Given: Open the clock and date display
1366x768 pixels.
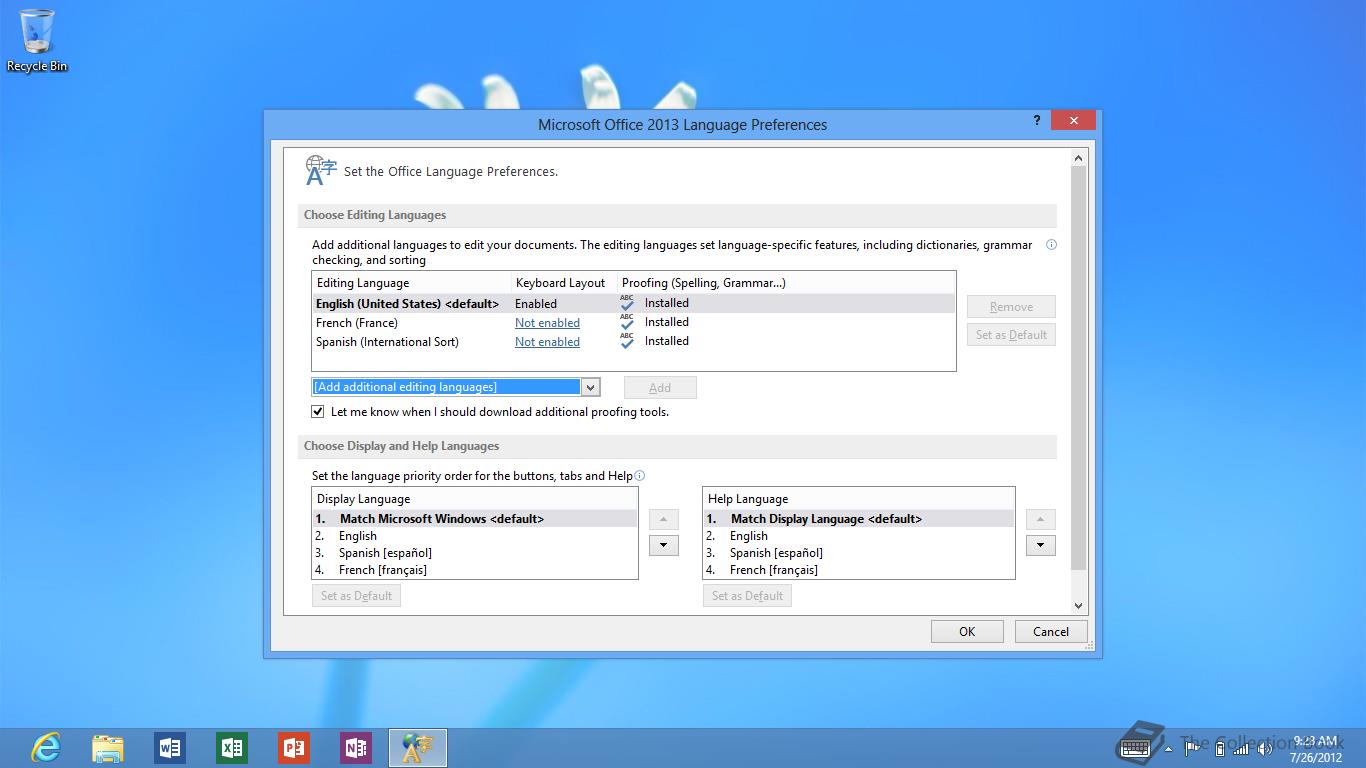Looking at the screenshot, I should (1316, 749).
